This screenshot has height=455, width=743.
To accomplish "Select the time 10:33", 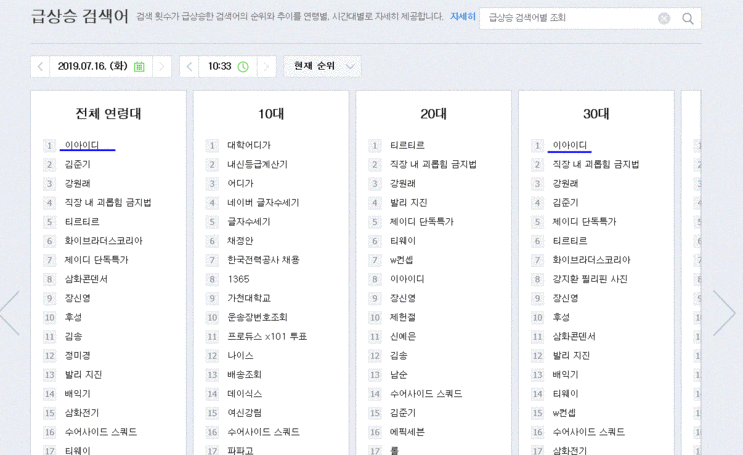I will coord(219,66).
